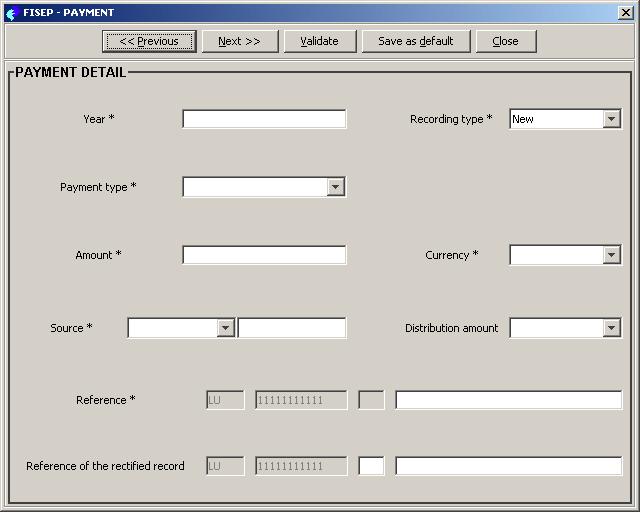Click the long rectified record reference field

coord(508,466)
